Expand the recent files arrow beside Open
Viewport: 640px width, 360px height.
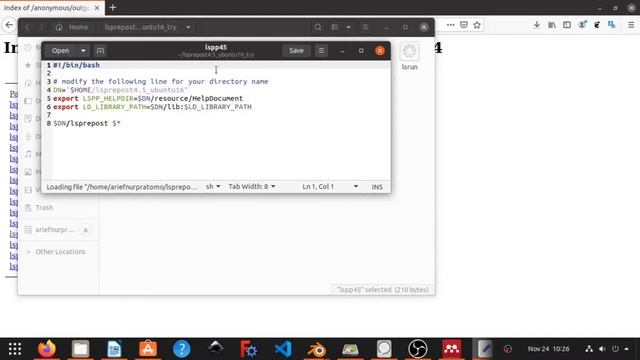pos(83,51)
